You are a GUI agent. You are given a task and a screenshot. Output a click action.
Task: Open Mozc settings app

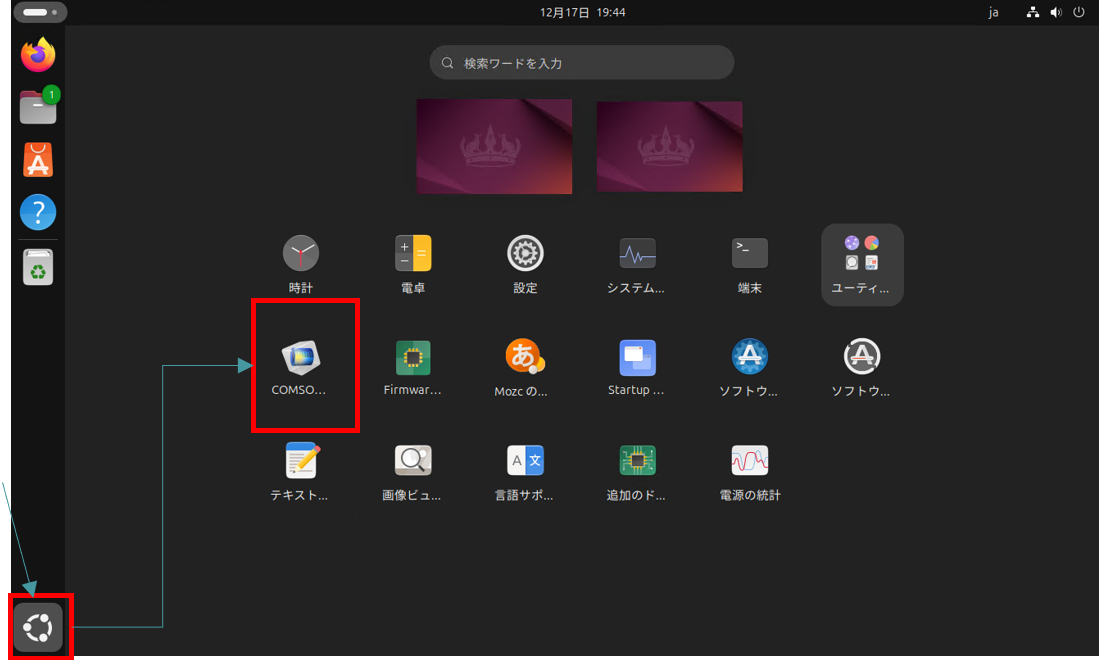coord(525,357)
